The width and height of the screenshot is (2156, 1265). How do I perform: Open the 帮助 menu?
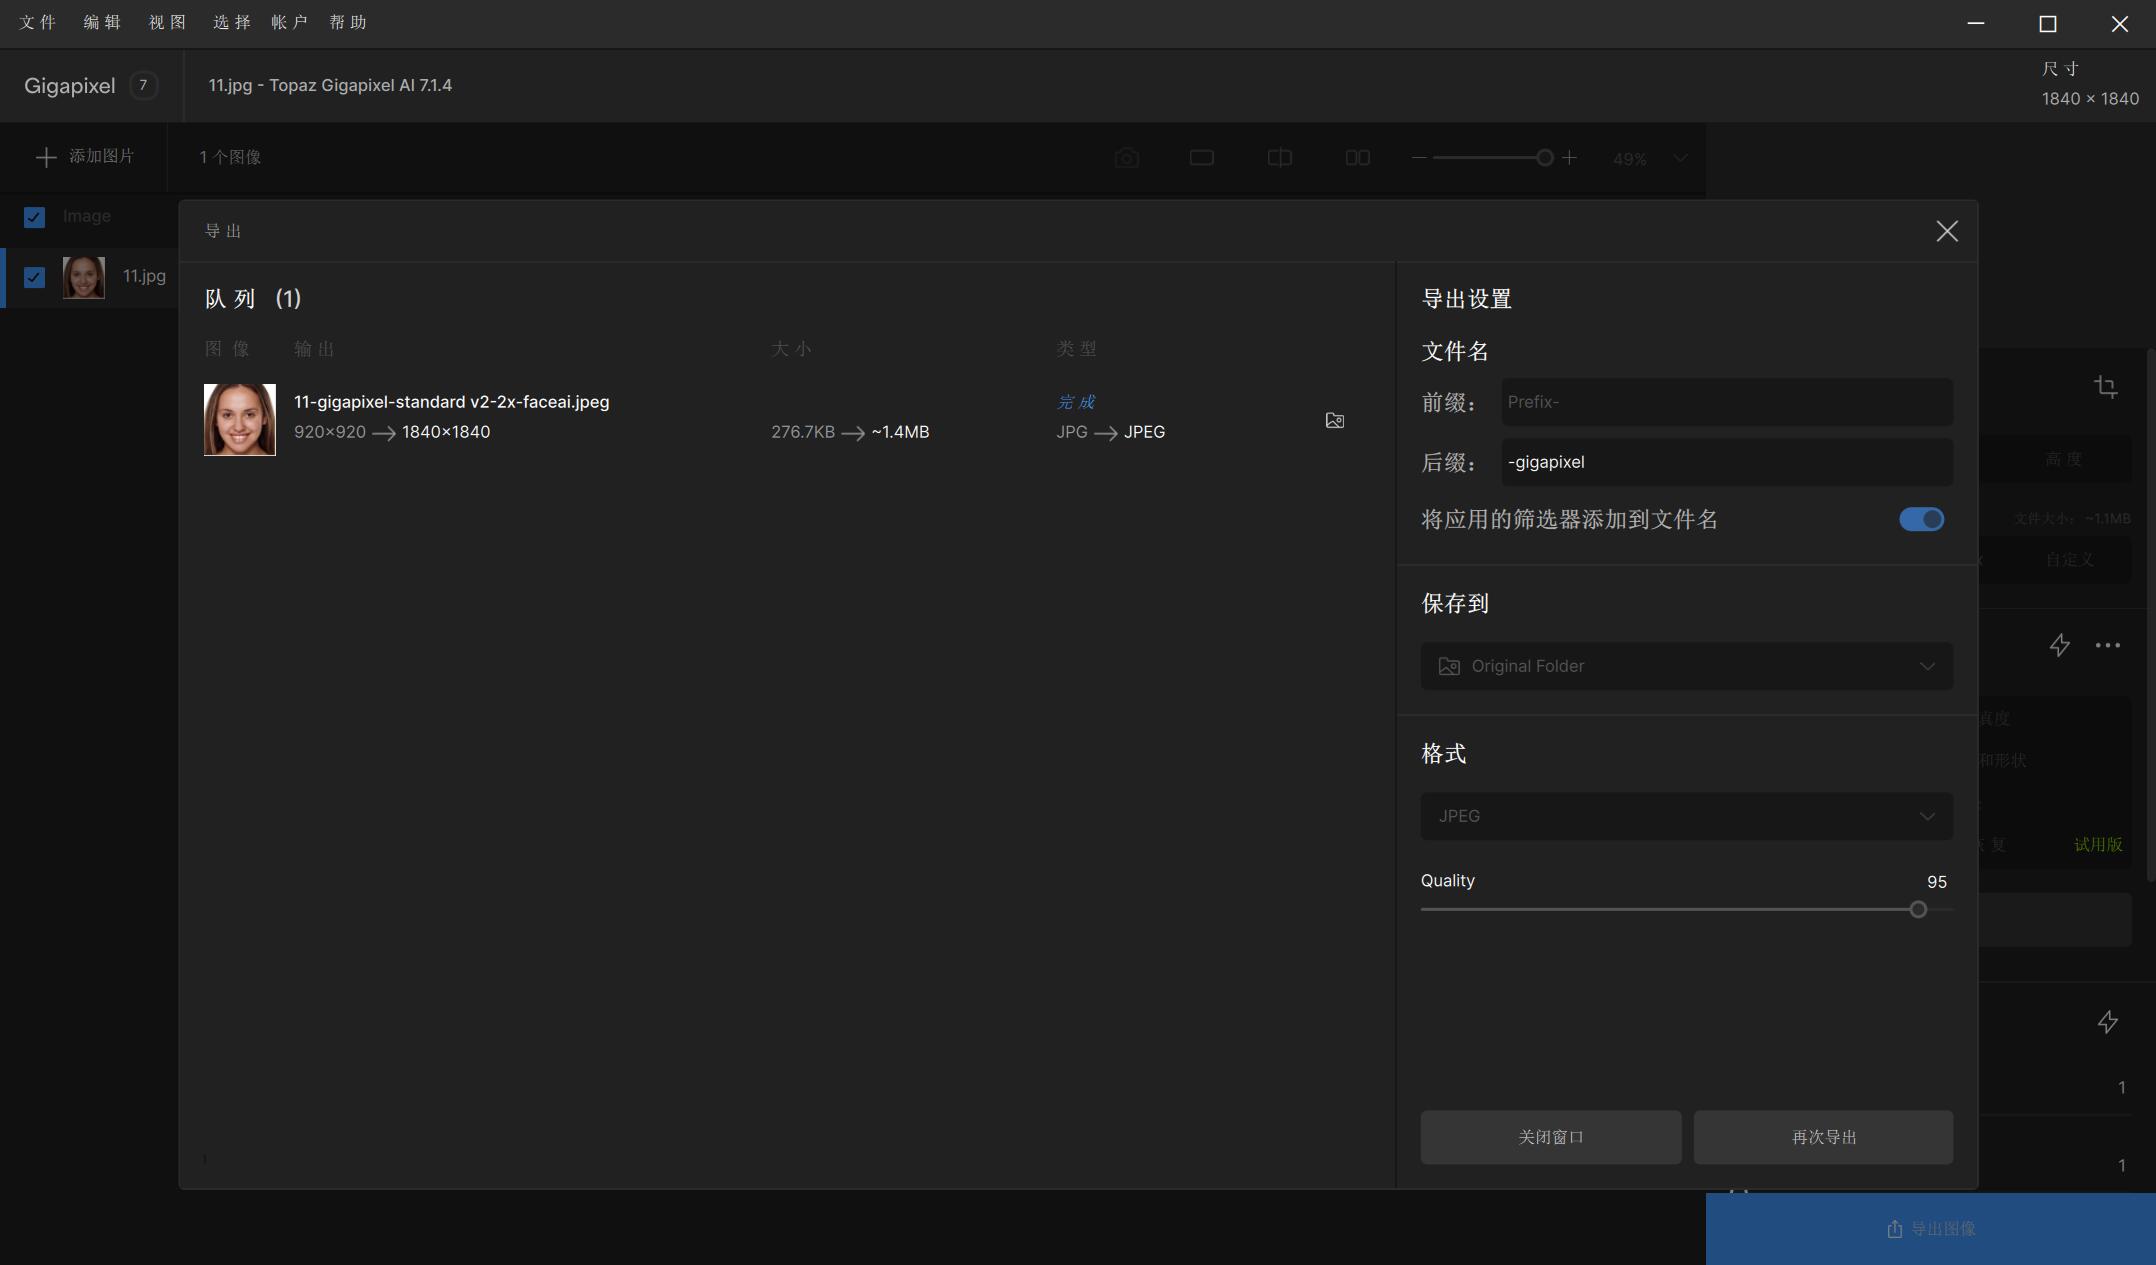point(348,23)
